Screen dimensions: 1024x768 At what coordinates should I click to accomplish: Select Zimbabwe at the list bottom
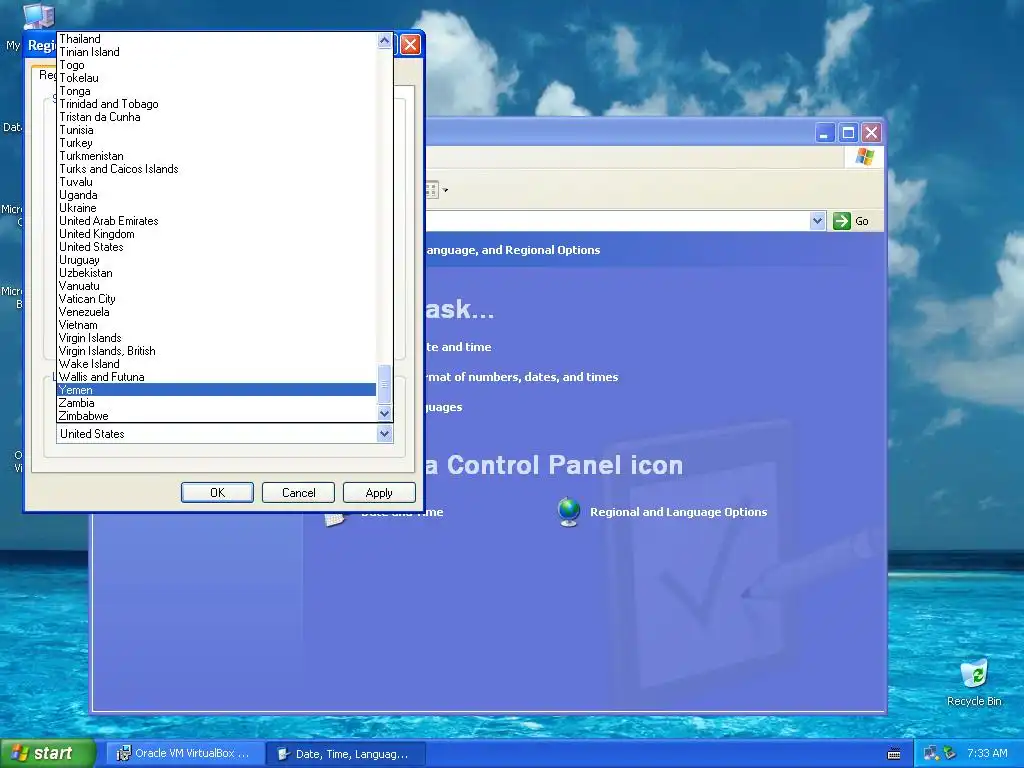(x=217, y=416)
